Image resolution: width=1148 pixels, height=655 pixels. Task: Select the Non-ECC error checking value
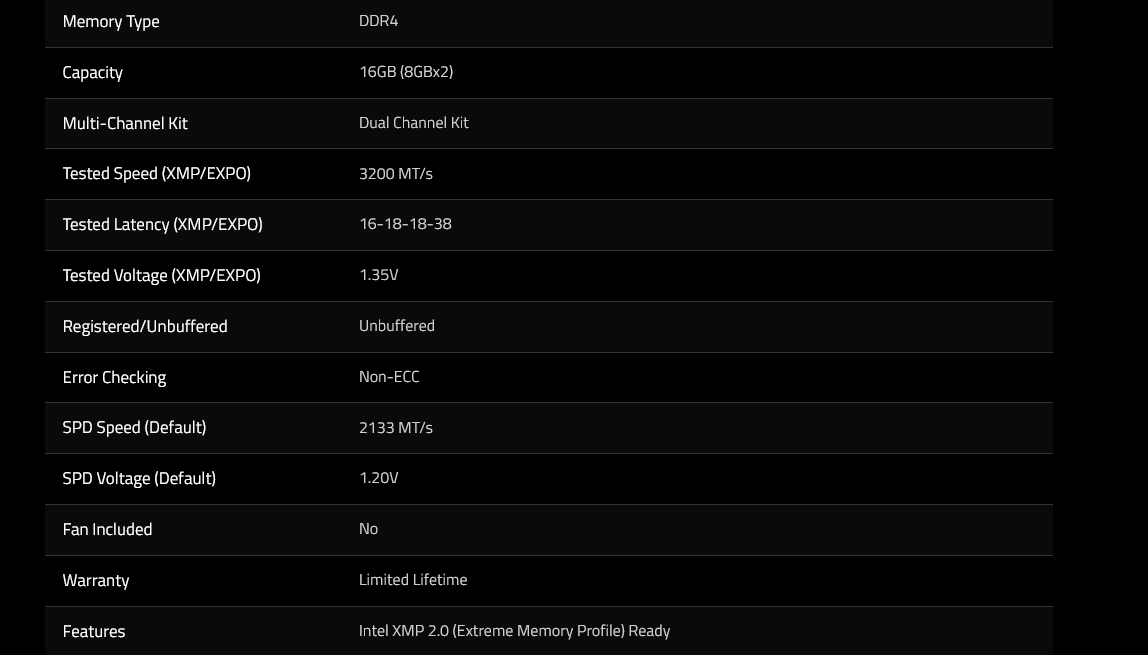click(389, 377)
